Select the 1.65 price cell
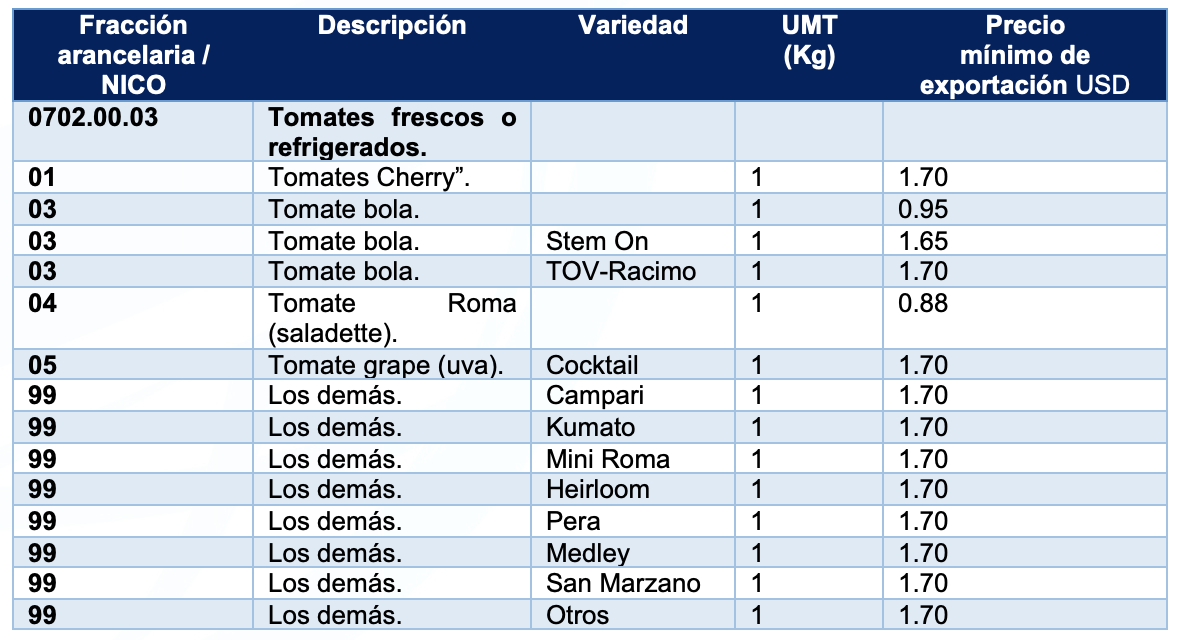Viewport: 1182px width, 640px height. click(x=1024, y=240)
